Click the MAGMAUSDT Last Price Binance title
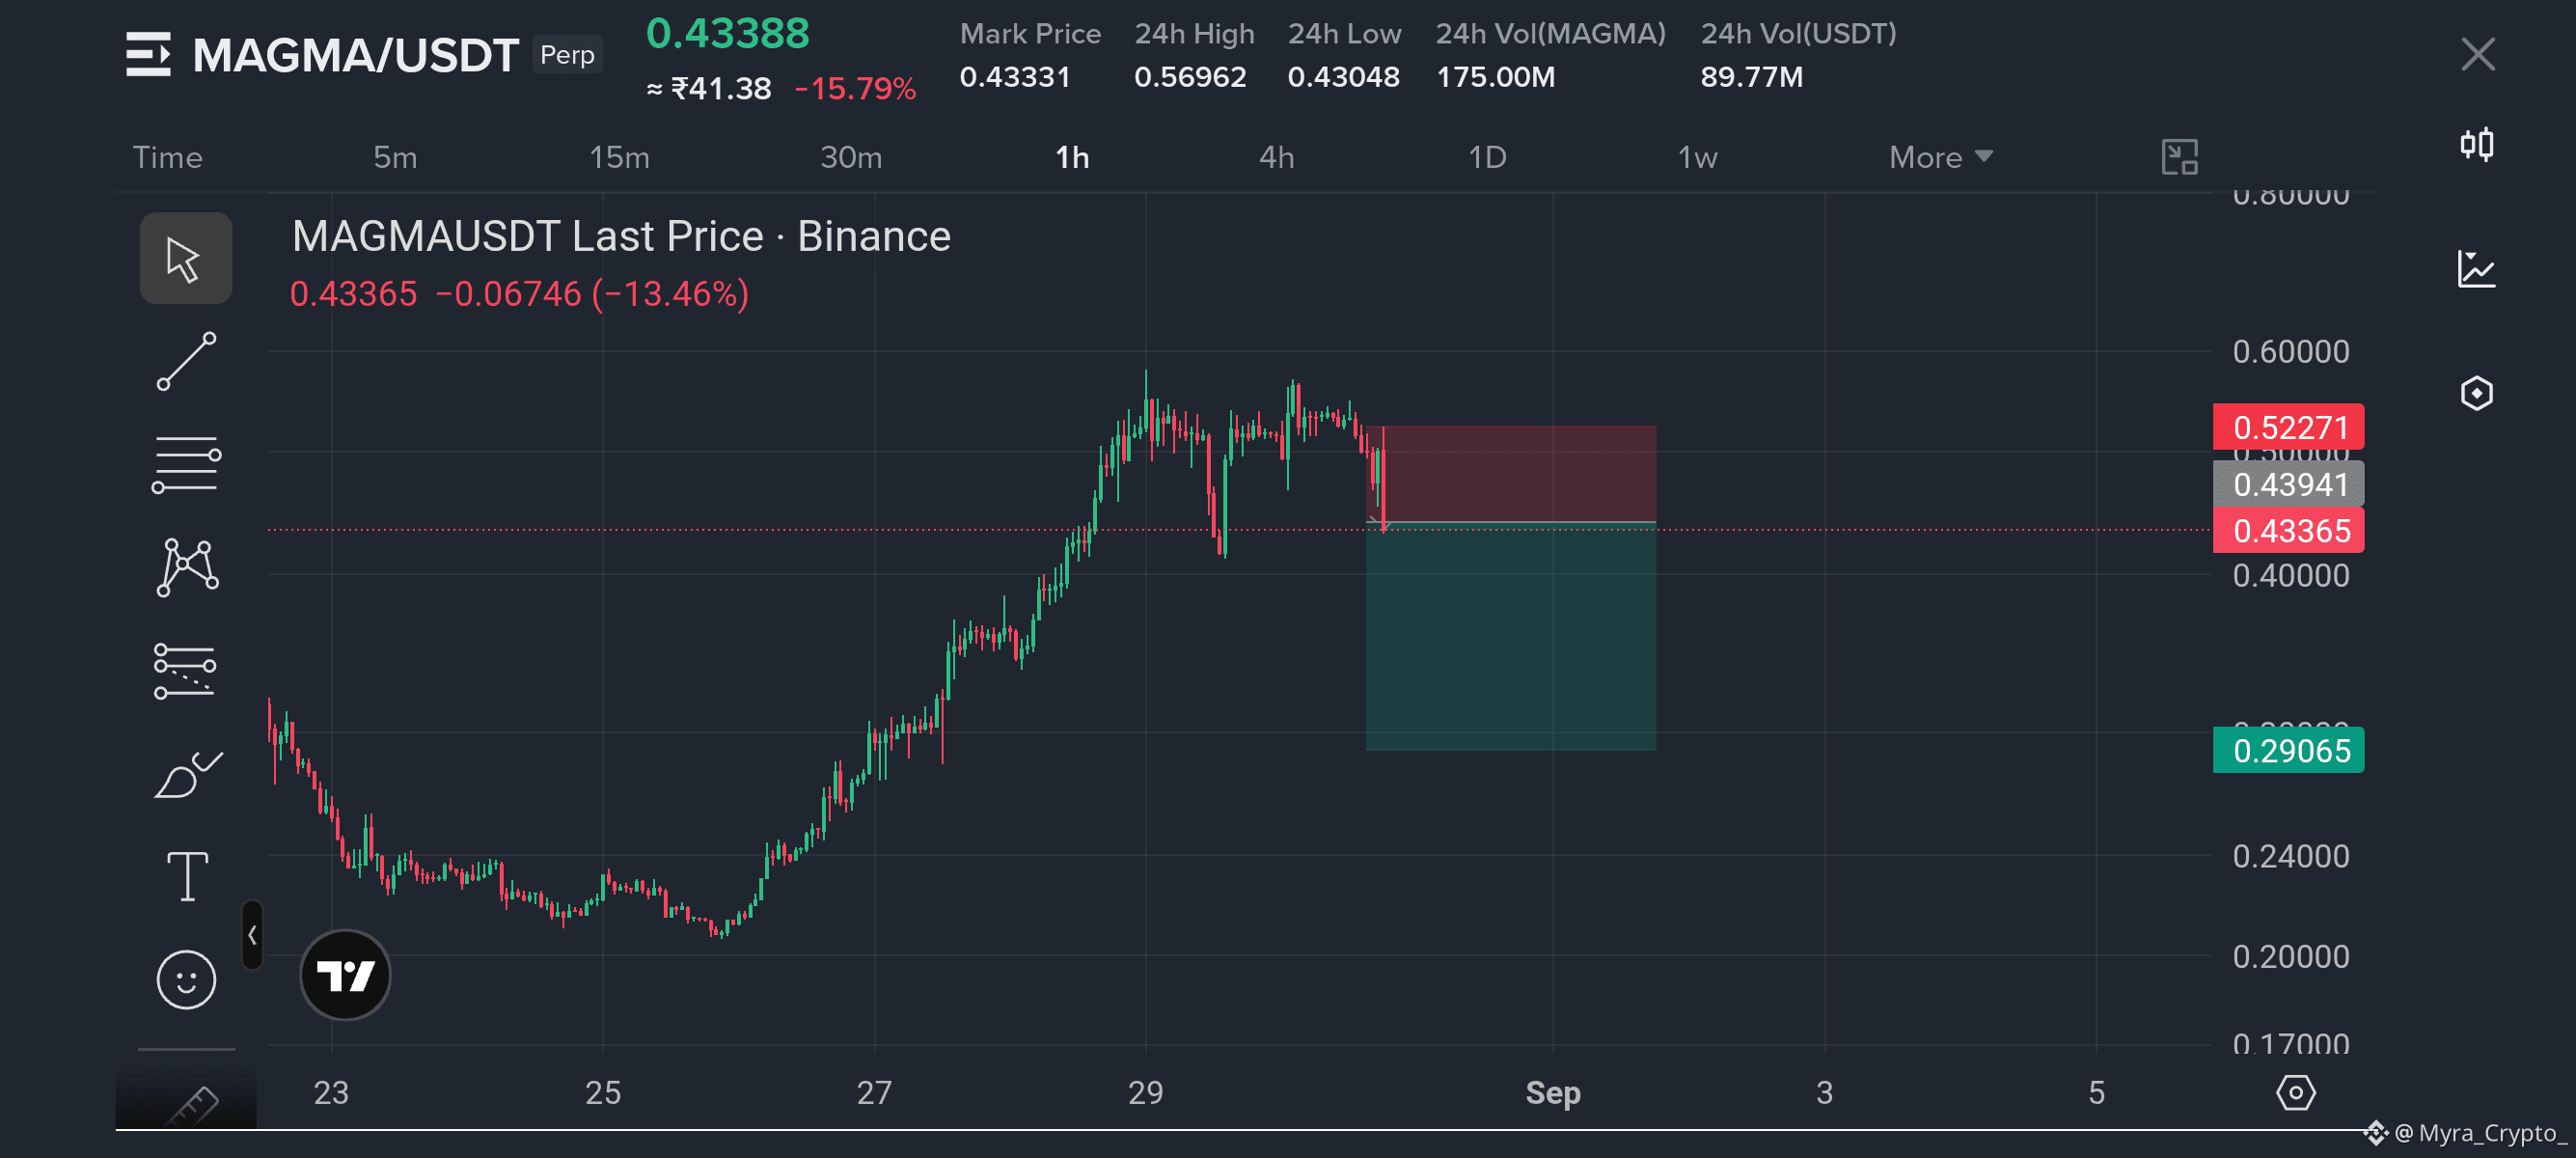This screenshot has height=1158, width=2576. 621,236
